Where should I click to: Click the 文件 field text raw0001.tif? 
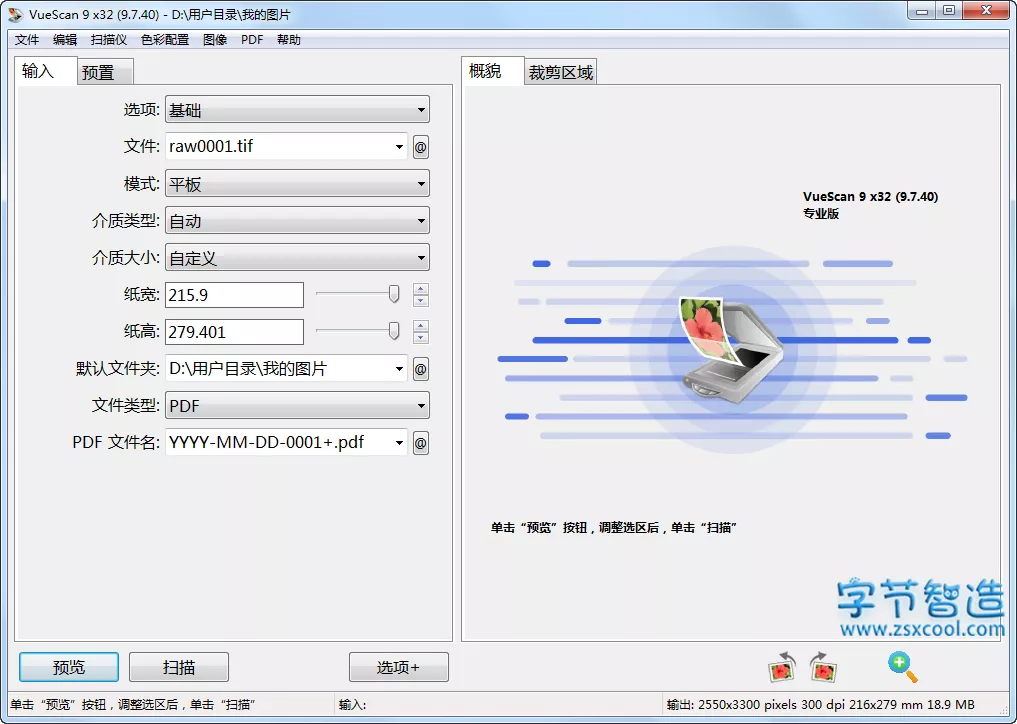[x=211, y=147]
